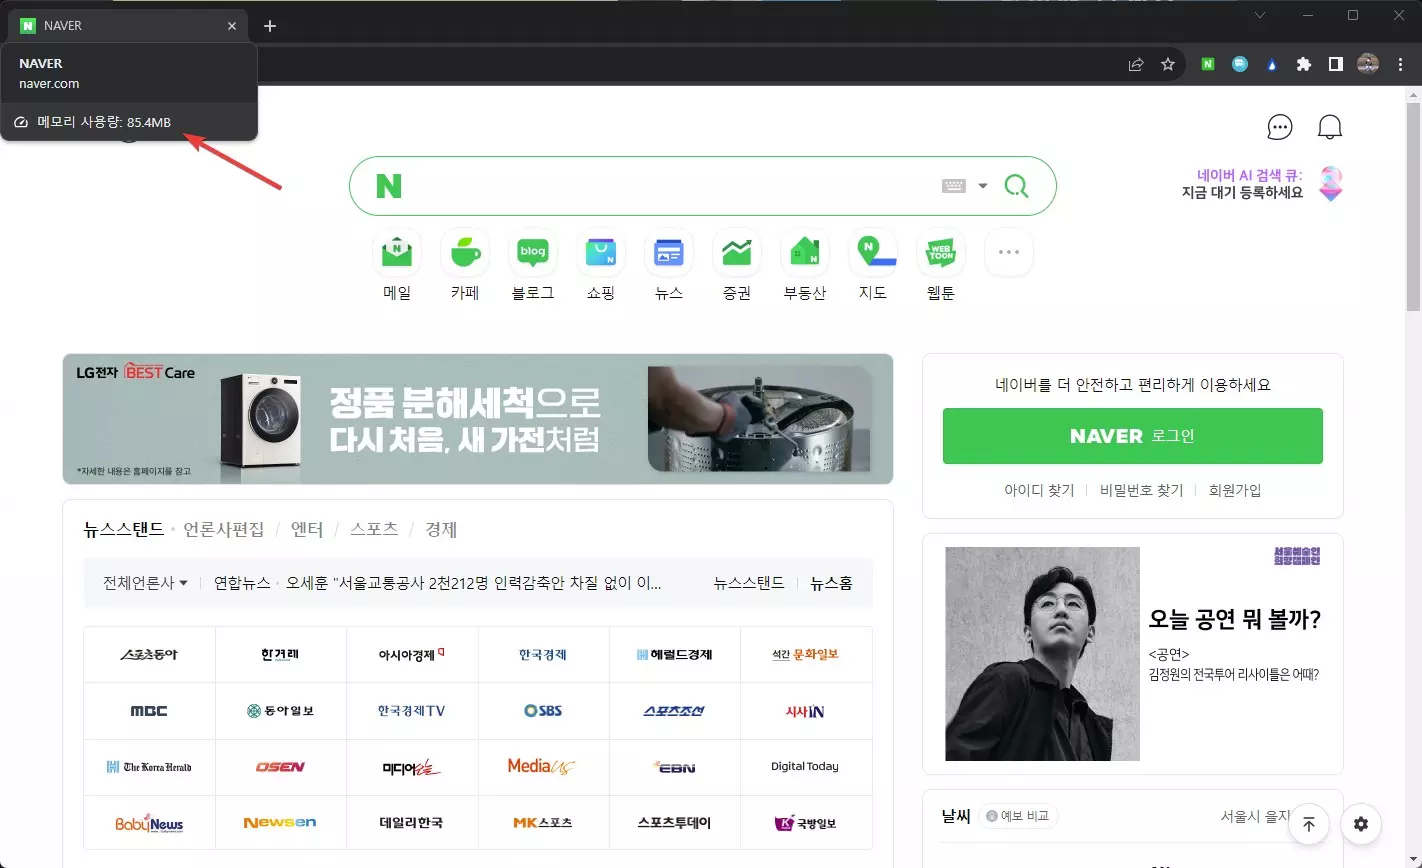1422x868 pixels.
Task: Select the 뉴스스탠드 tab
Action: pyautogui.click(x=123, y=530)
